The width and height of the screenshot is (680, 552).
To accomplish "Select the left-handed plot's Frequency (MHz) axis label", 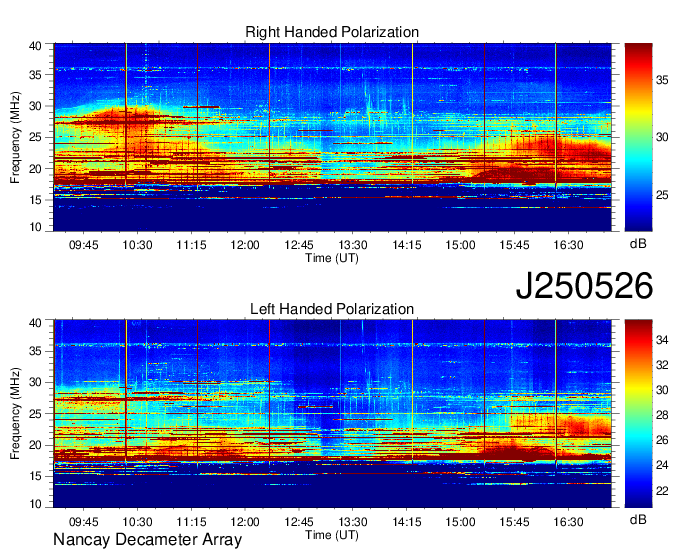I will [15, 414].
